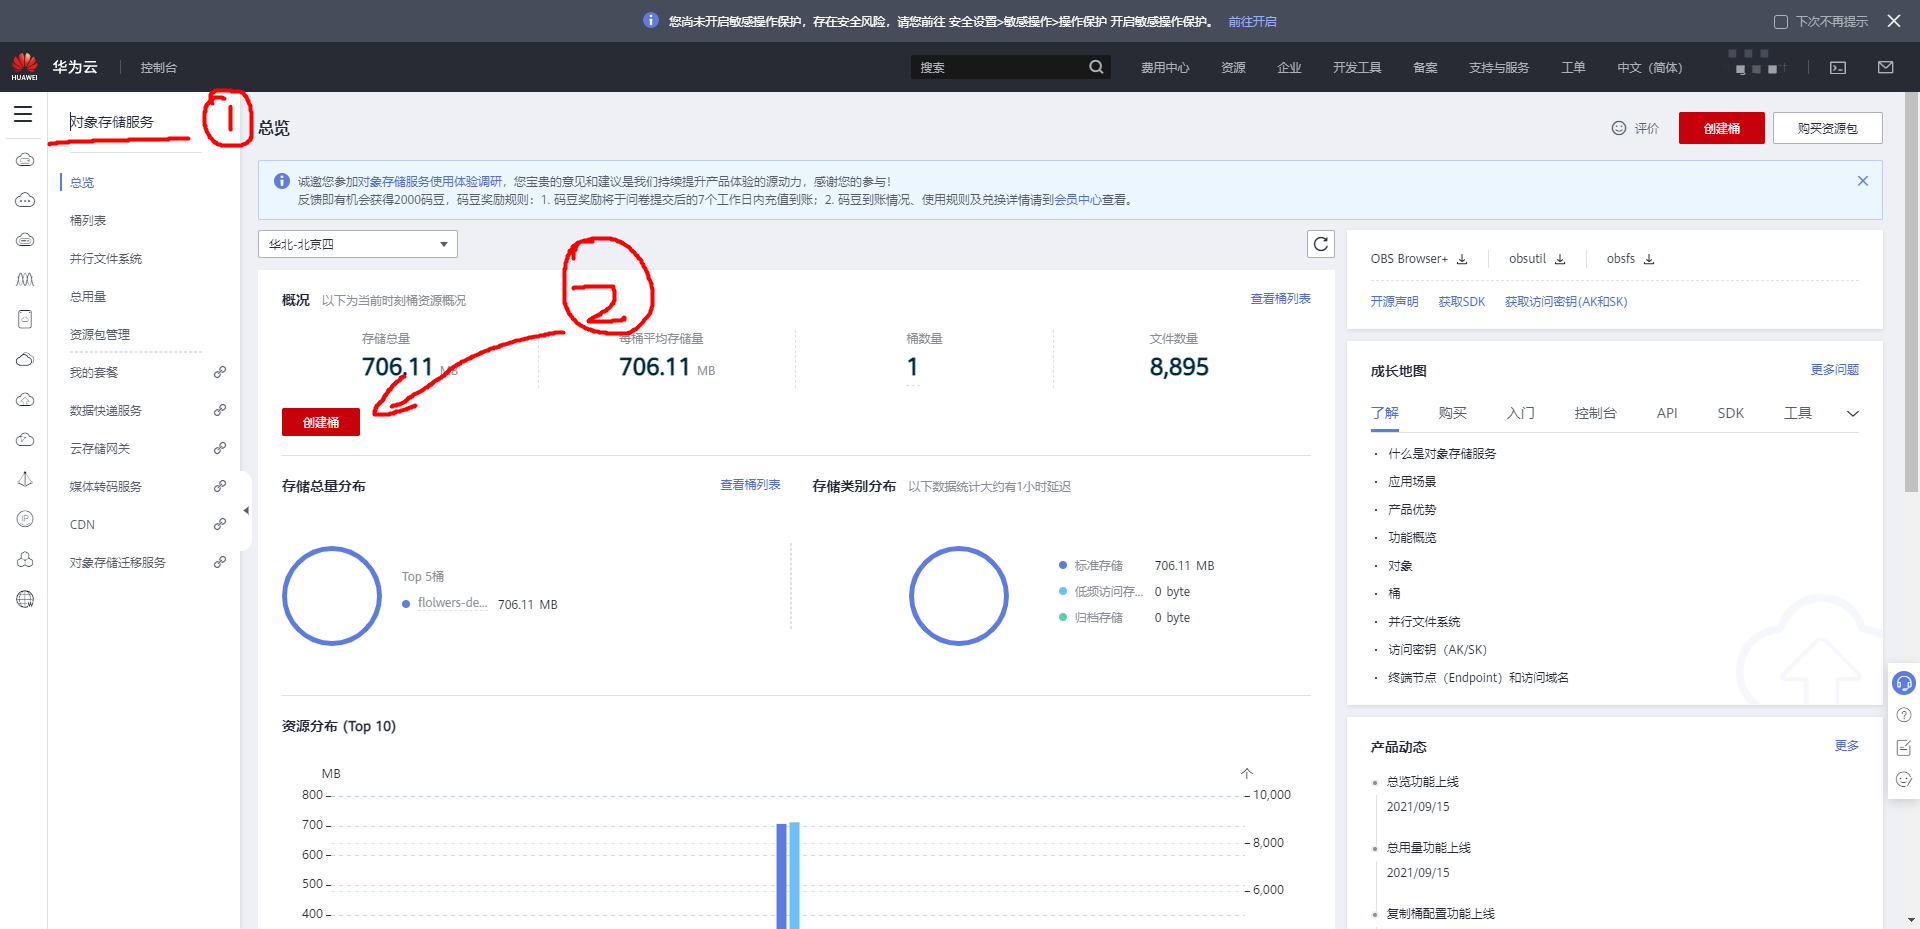Click the 控制台 link in header
1920x929 pixels.
pyautogui.click(x=159, y=68)
